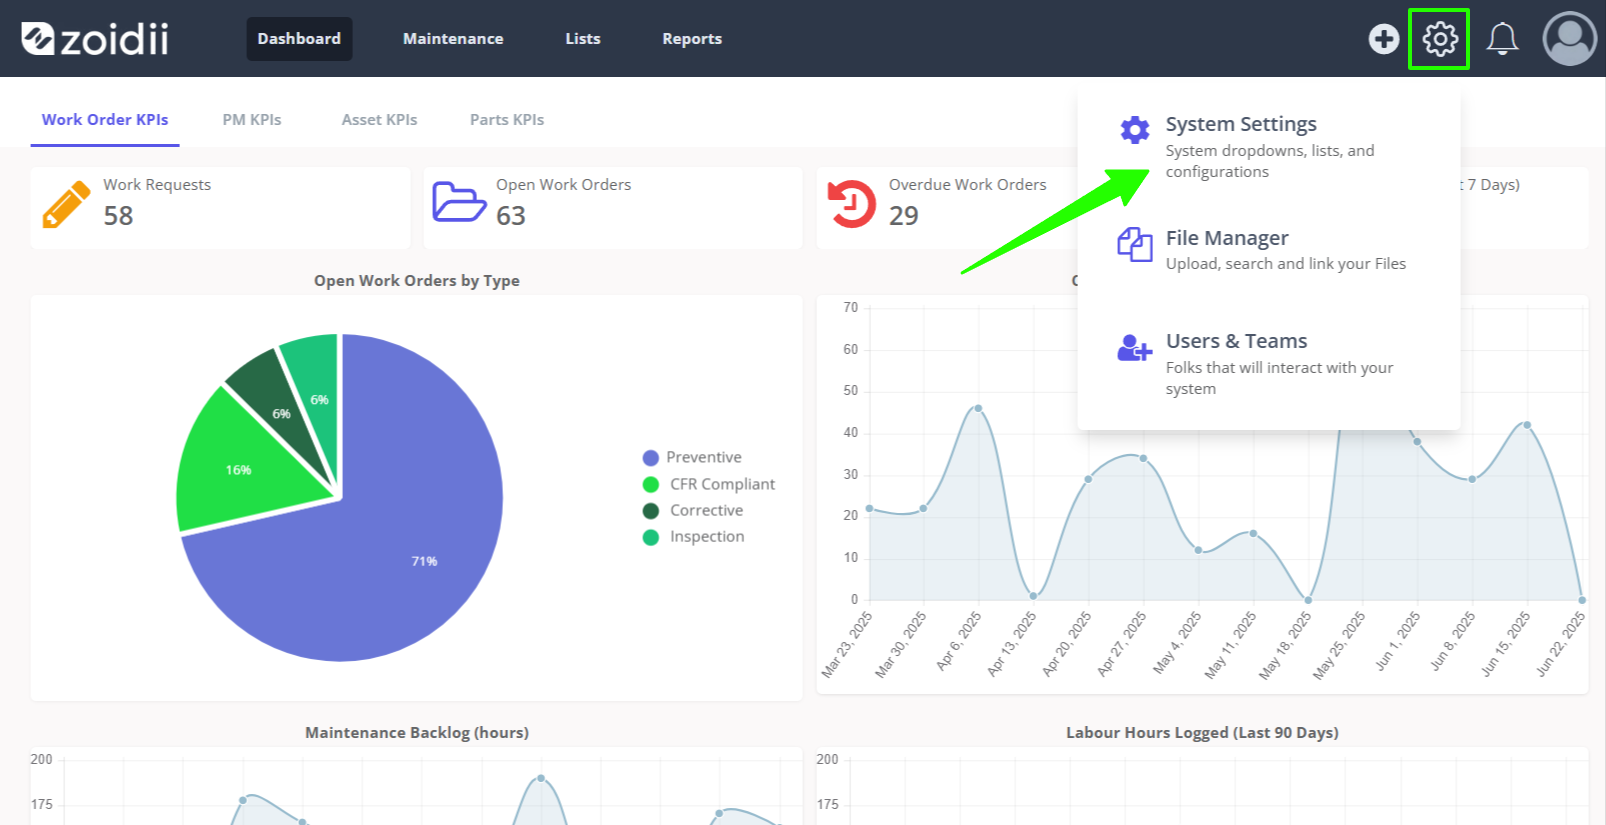Open the user profile avatar
This screenshot has height=825, width=1606.
(1570, 39)
